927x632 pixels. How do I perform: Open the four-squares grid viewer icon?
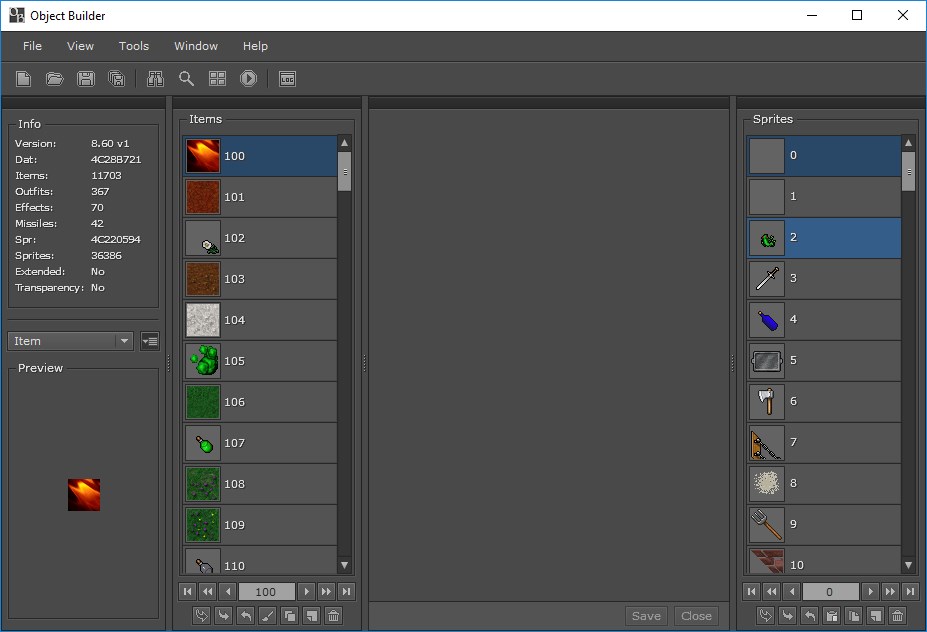pyautogui.click(x=218, y=79)
